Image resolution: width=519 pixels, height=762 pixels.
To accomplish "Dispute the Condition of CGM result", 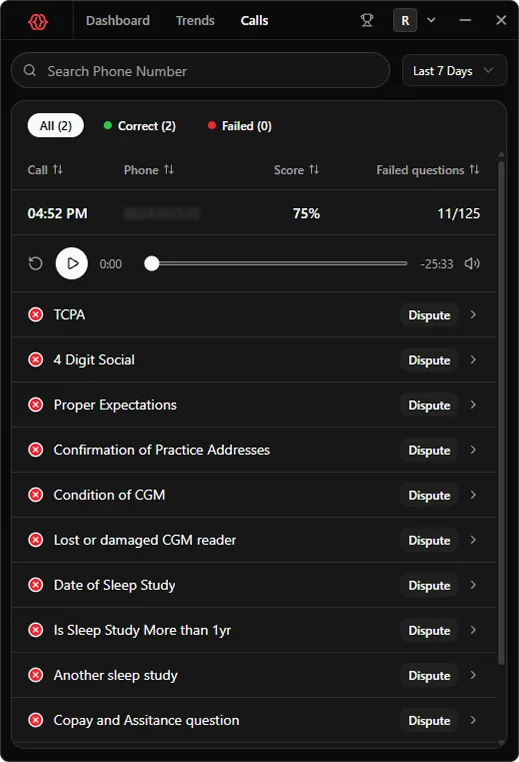I will (x=429, y=495).
